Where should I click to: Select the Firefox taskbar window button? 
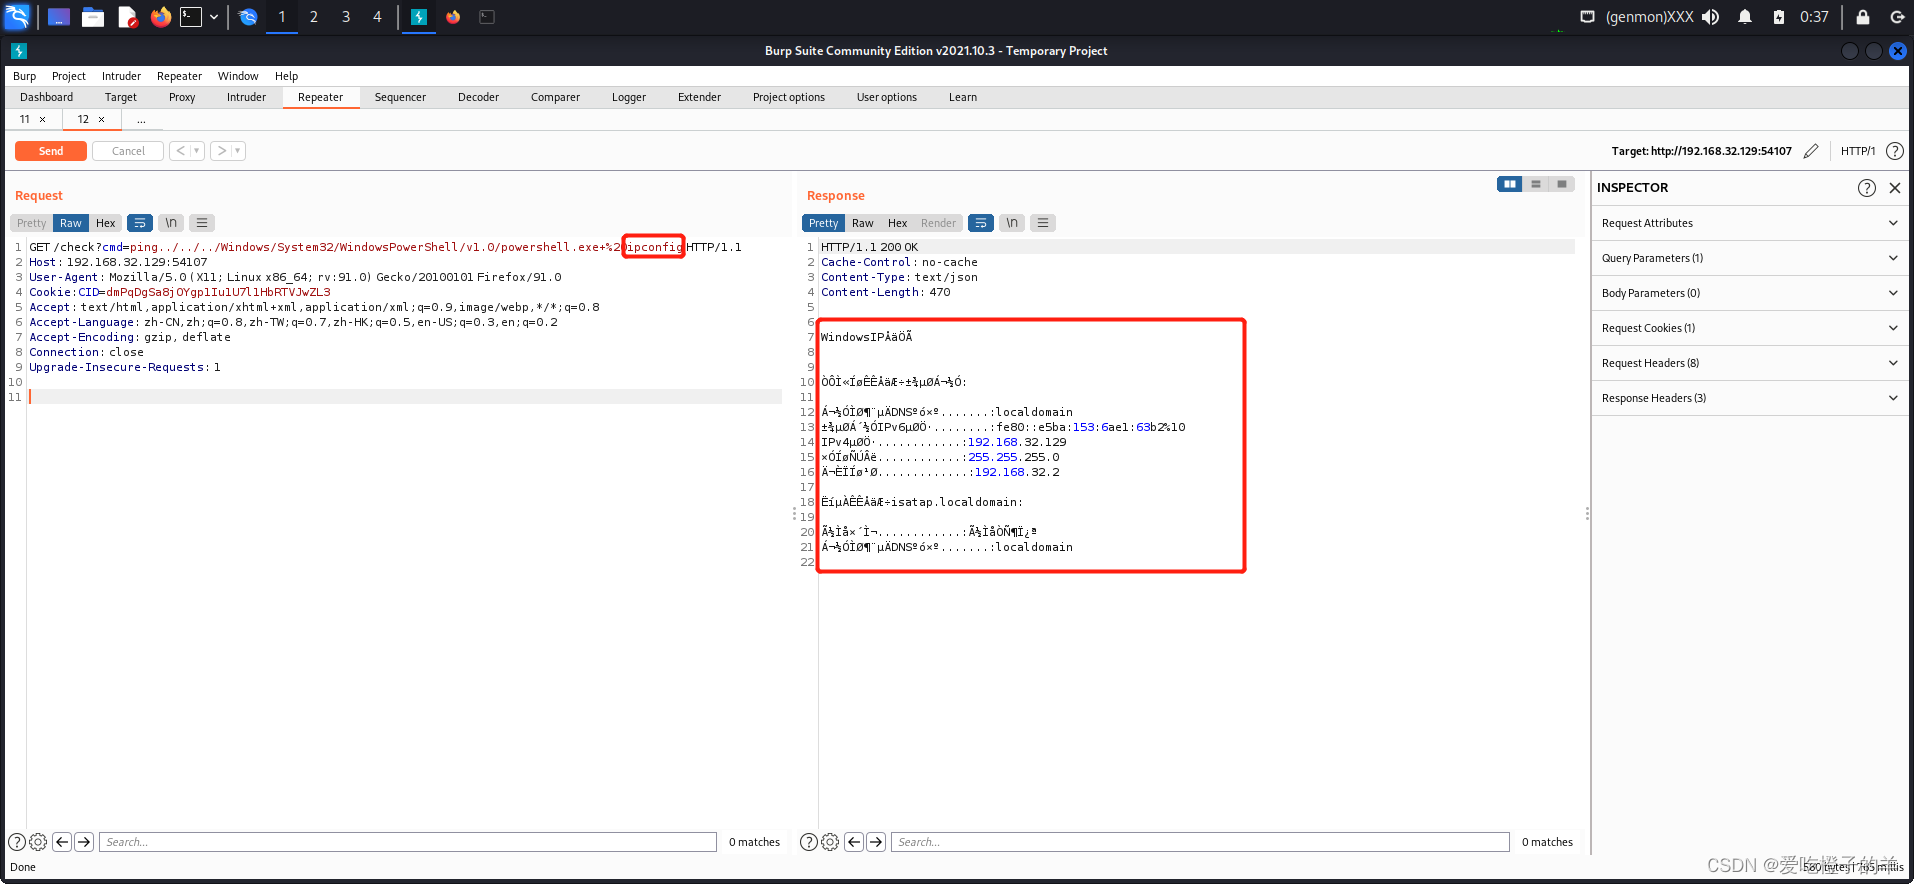453,17
